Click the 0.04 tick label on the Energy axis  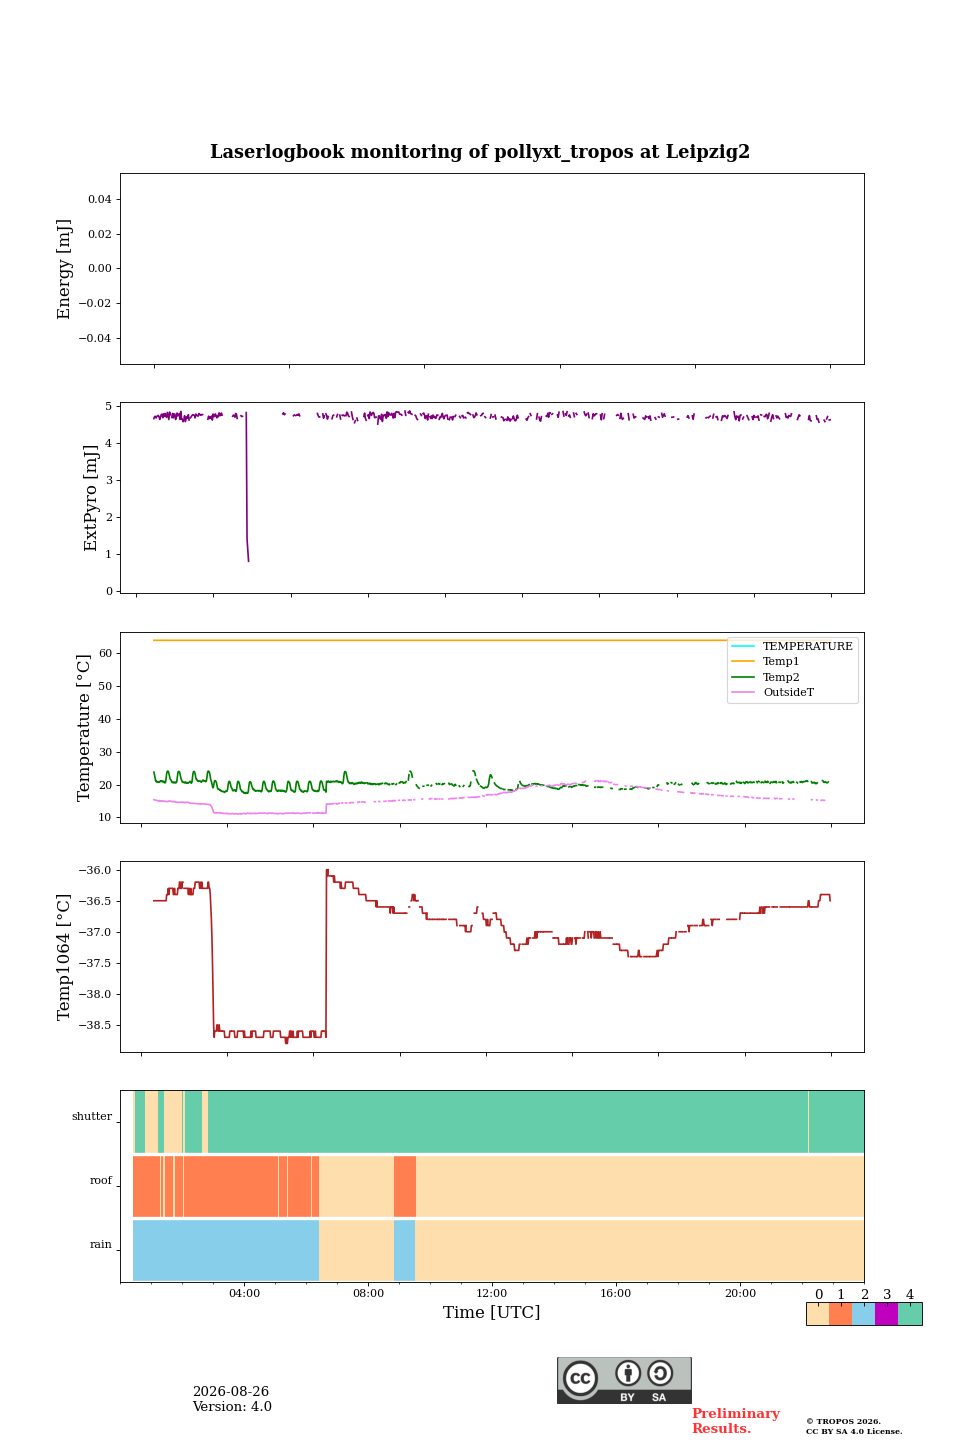(99, 200)
